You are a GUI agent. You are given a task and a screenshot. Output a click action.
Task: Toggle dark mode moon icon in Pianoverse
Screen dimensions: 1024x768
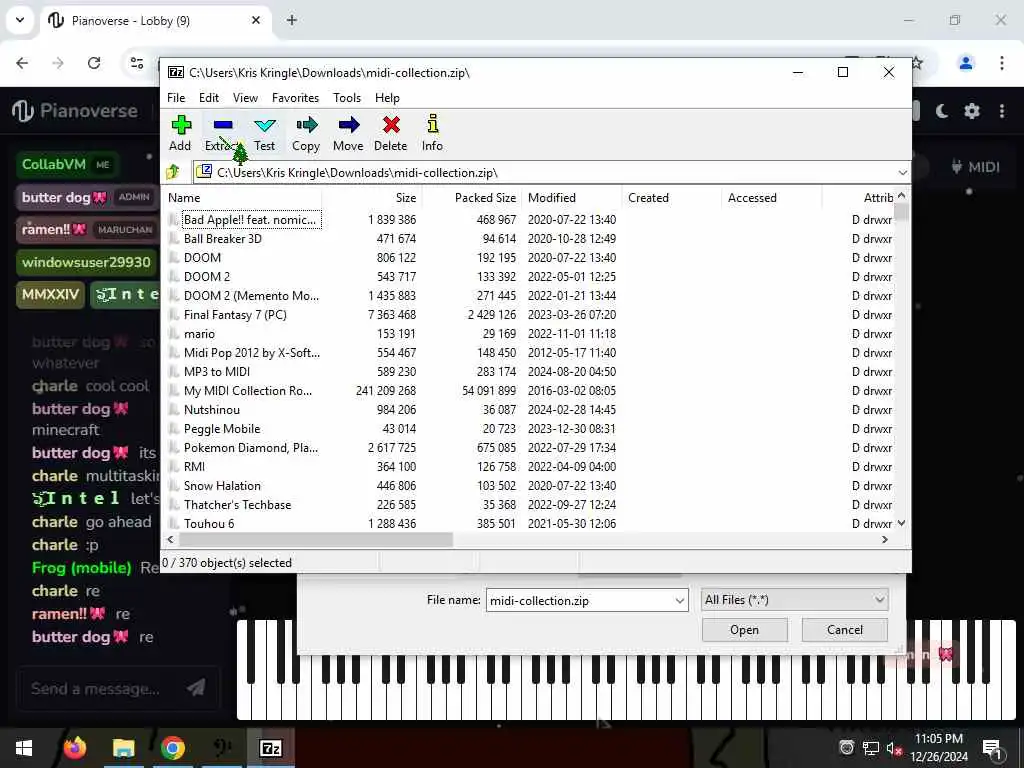[941, 111]
